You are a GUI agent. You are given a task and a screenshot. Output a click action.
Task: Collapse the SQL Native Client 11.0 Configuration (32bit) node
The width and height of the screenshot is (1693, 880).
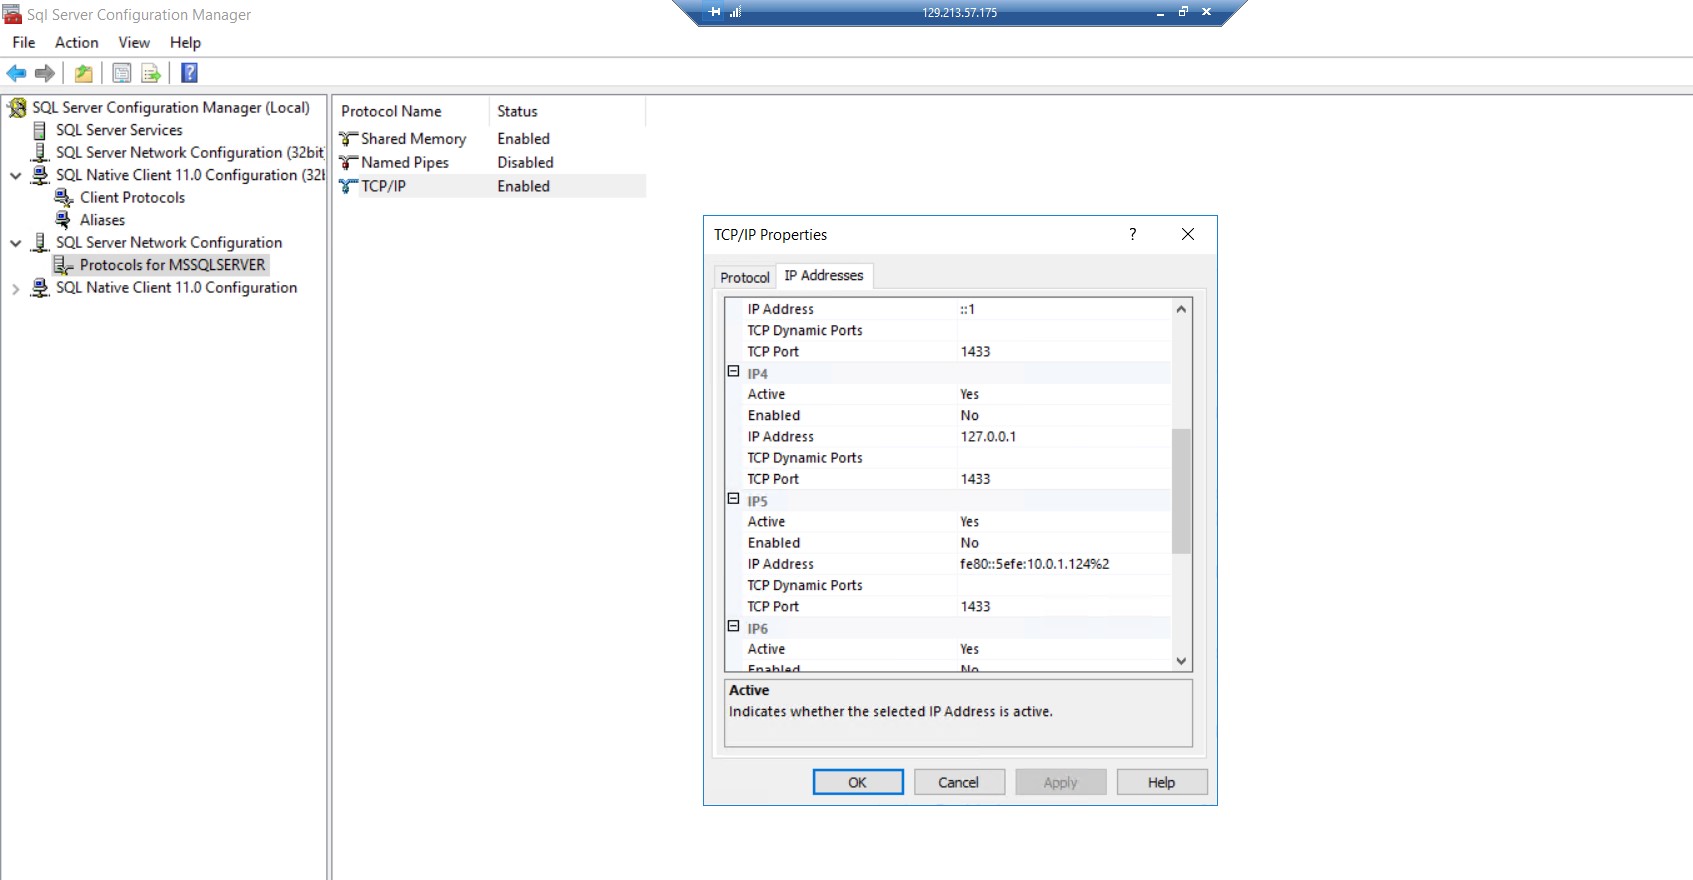click(16, 175)
